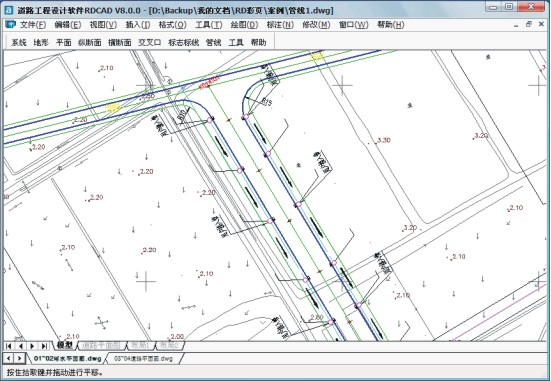The width and height of the screenshot is (551, 381).
Task: Open the 文件(F) menu
Action: coord(33,25)
